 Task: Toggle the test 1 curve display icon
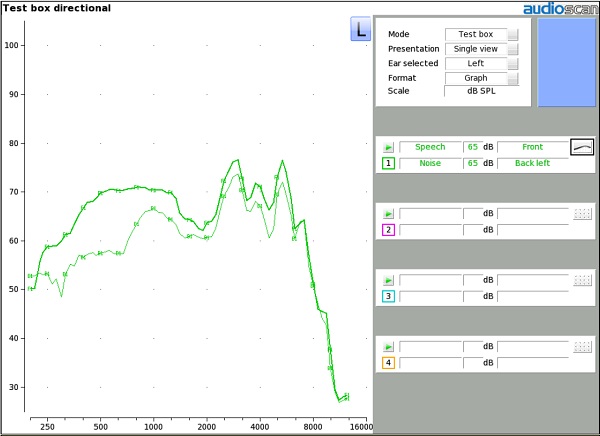[582, 147]
